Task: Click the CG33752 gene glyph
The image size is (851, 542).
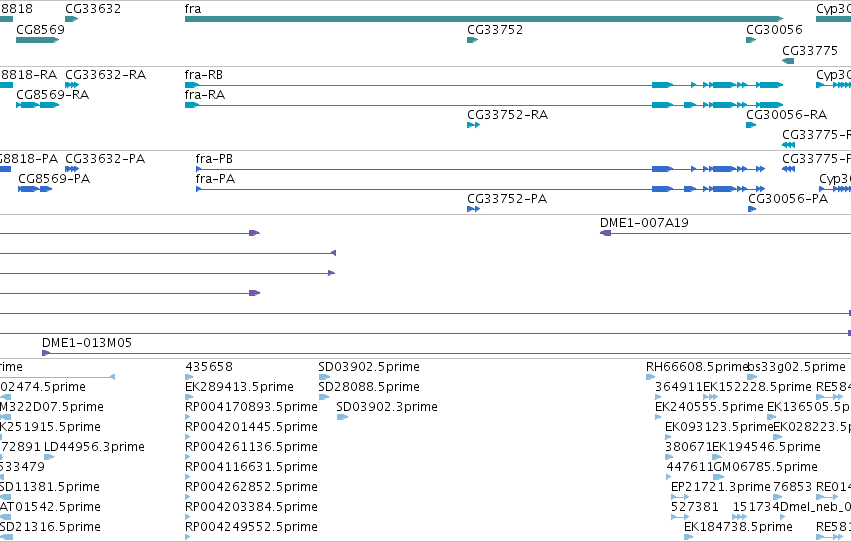Action: [x=472, y=40]
